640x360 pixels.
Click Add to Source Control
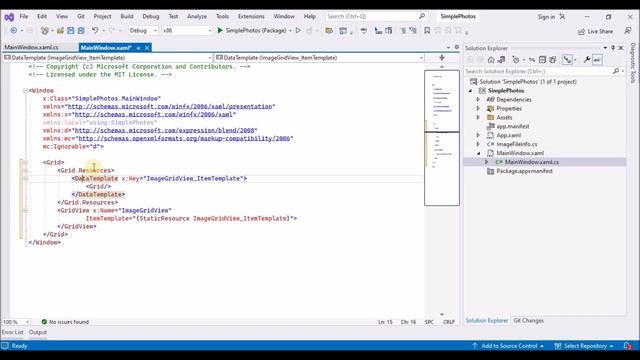click(509, 346)
